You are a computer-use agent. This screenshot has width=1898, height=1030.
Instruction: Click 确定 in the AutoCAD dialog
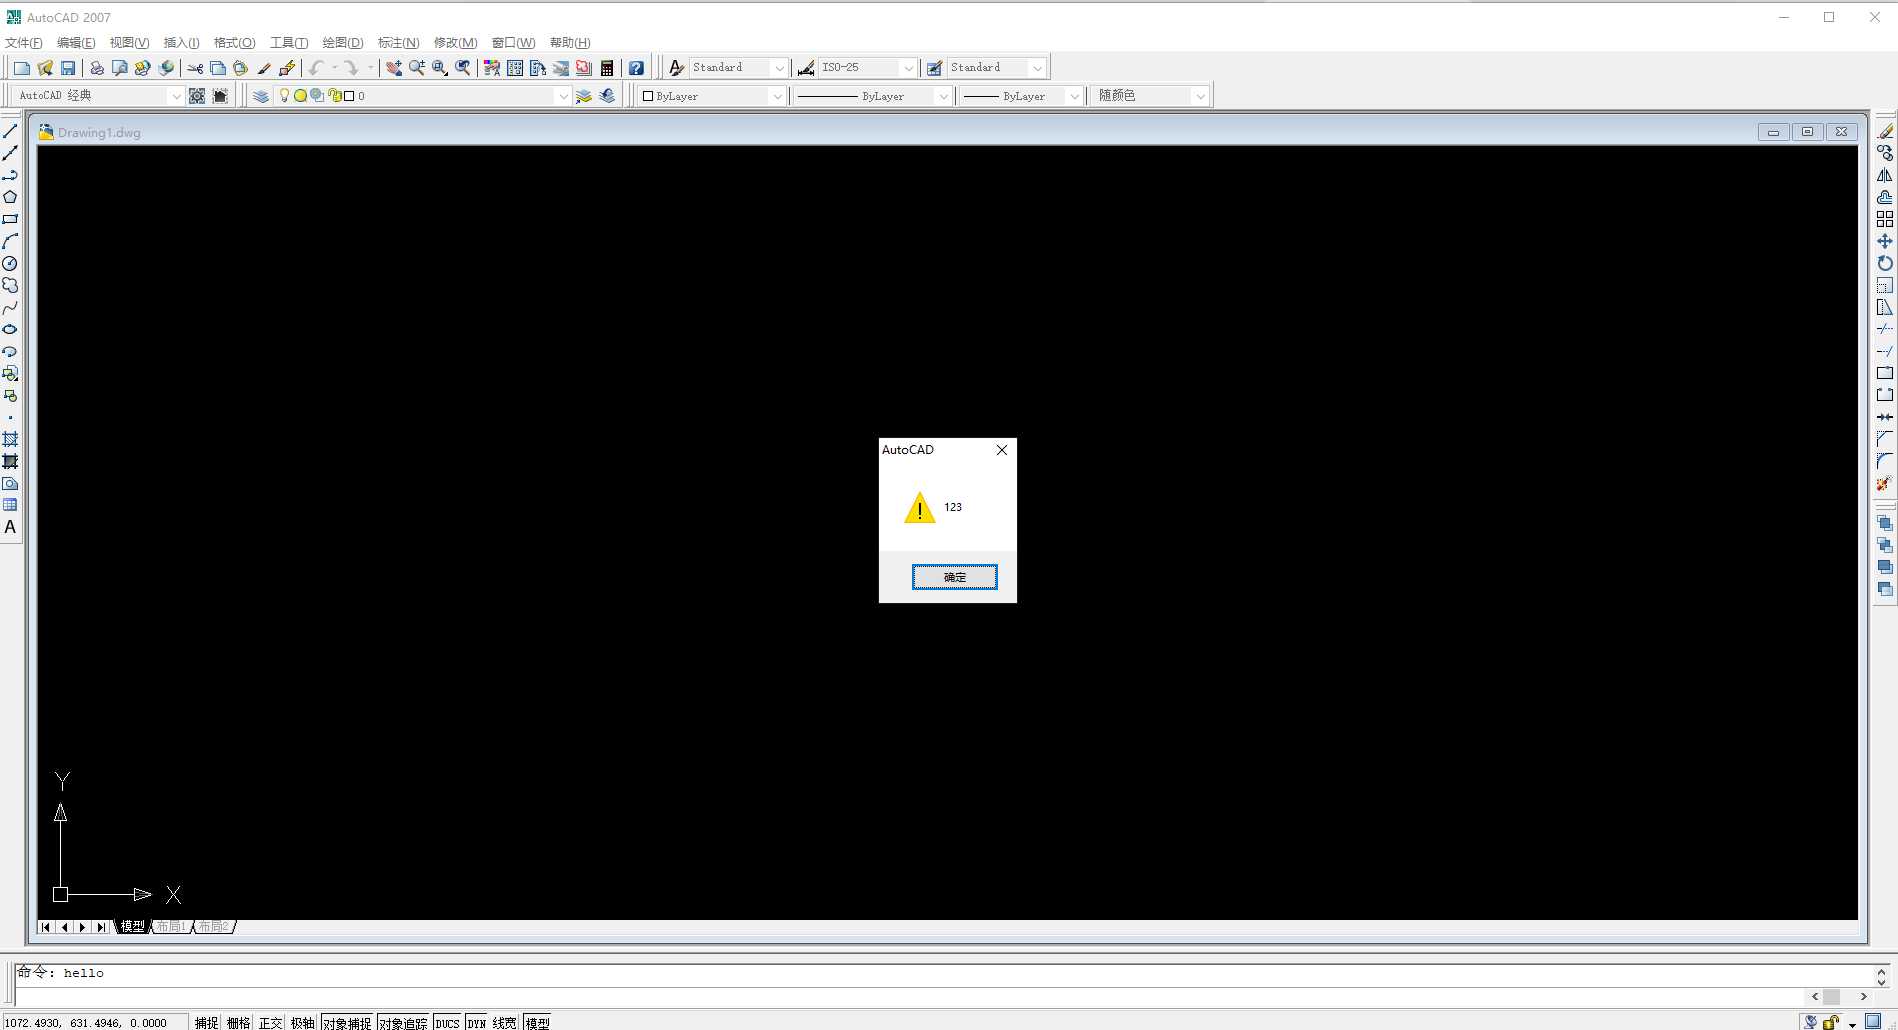click(954, 577)
